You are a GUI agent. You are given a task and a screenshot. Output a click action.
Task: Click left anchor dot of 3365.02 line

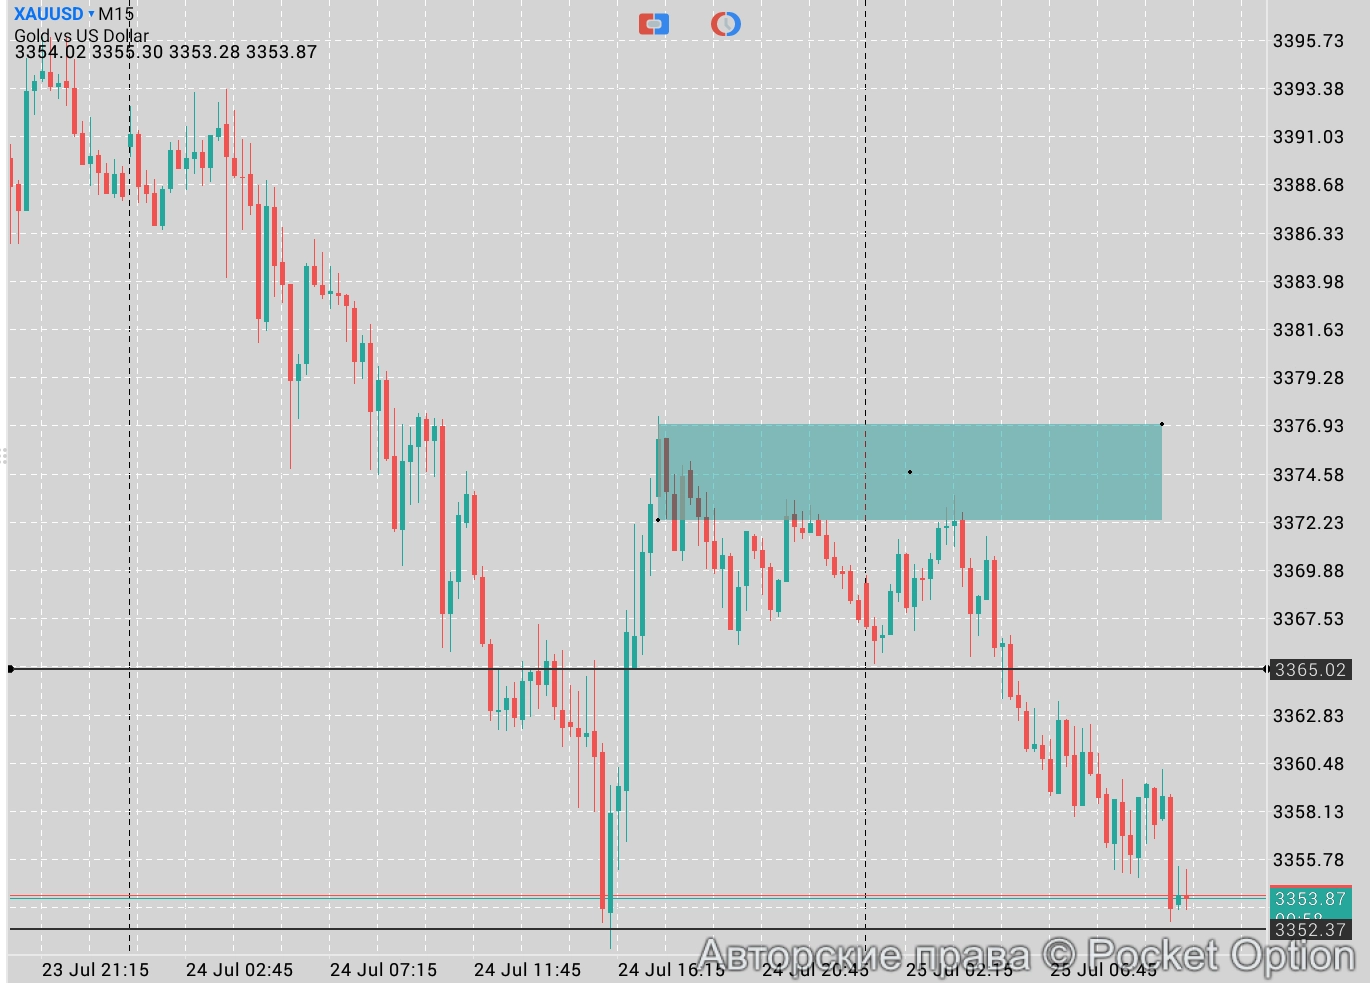pos(11,669)
